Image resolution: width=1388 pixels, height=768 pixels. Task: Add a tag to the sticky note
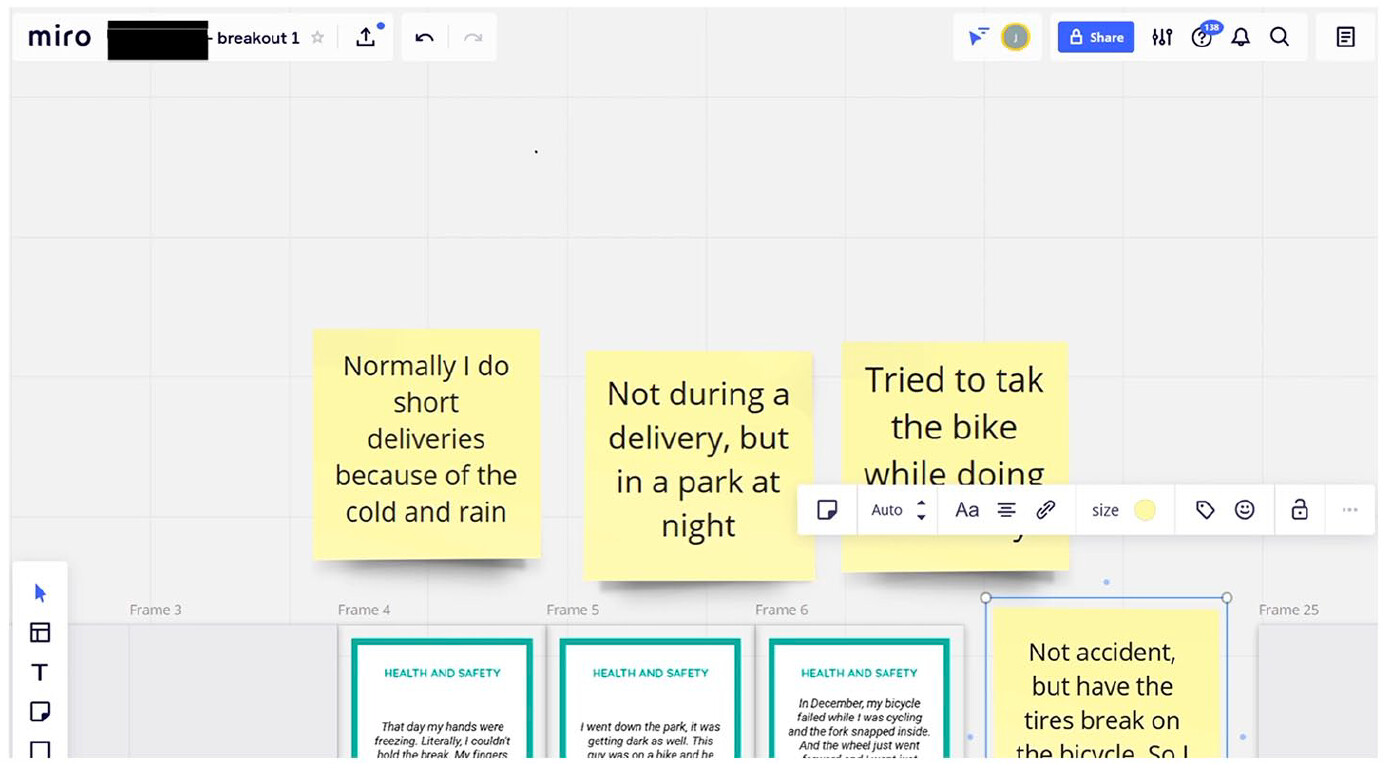point(1205,510)
